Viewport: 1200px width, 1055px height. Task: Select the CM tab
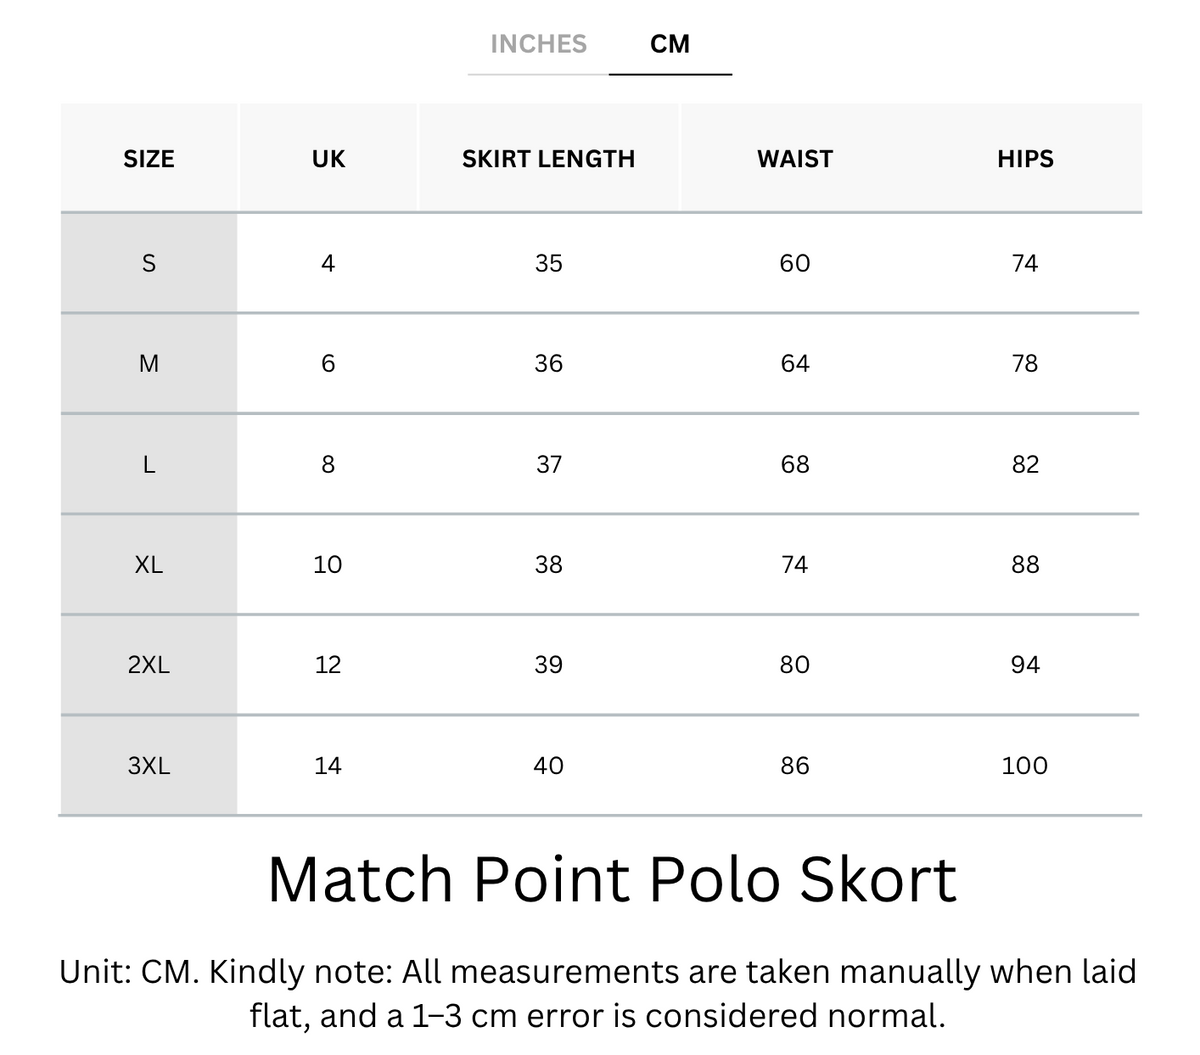click(670, 44)
